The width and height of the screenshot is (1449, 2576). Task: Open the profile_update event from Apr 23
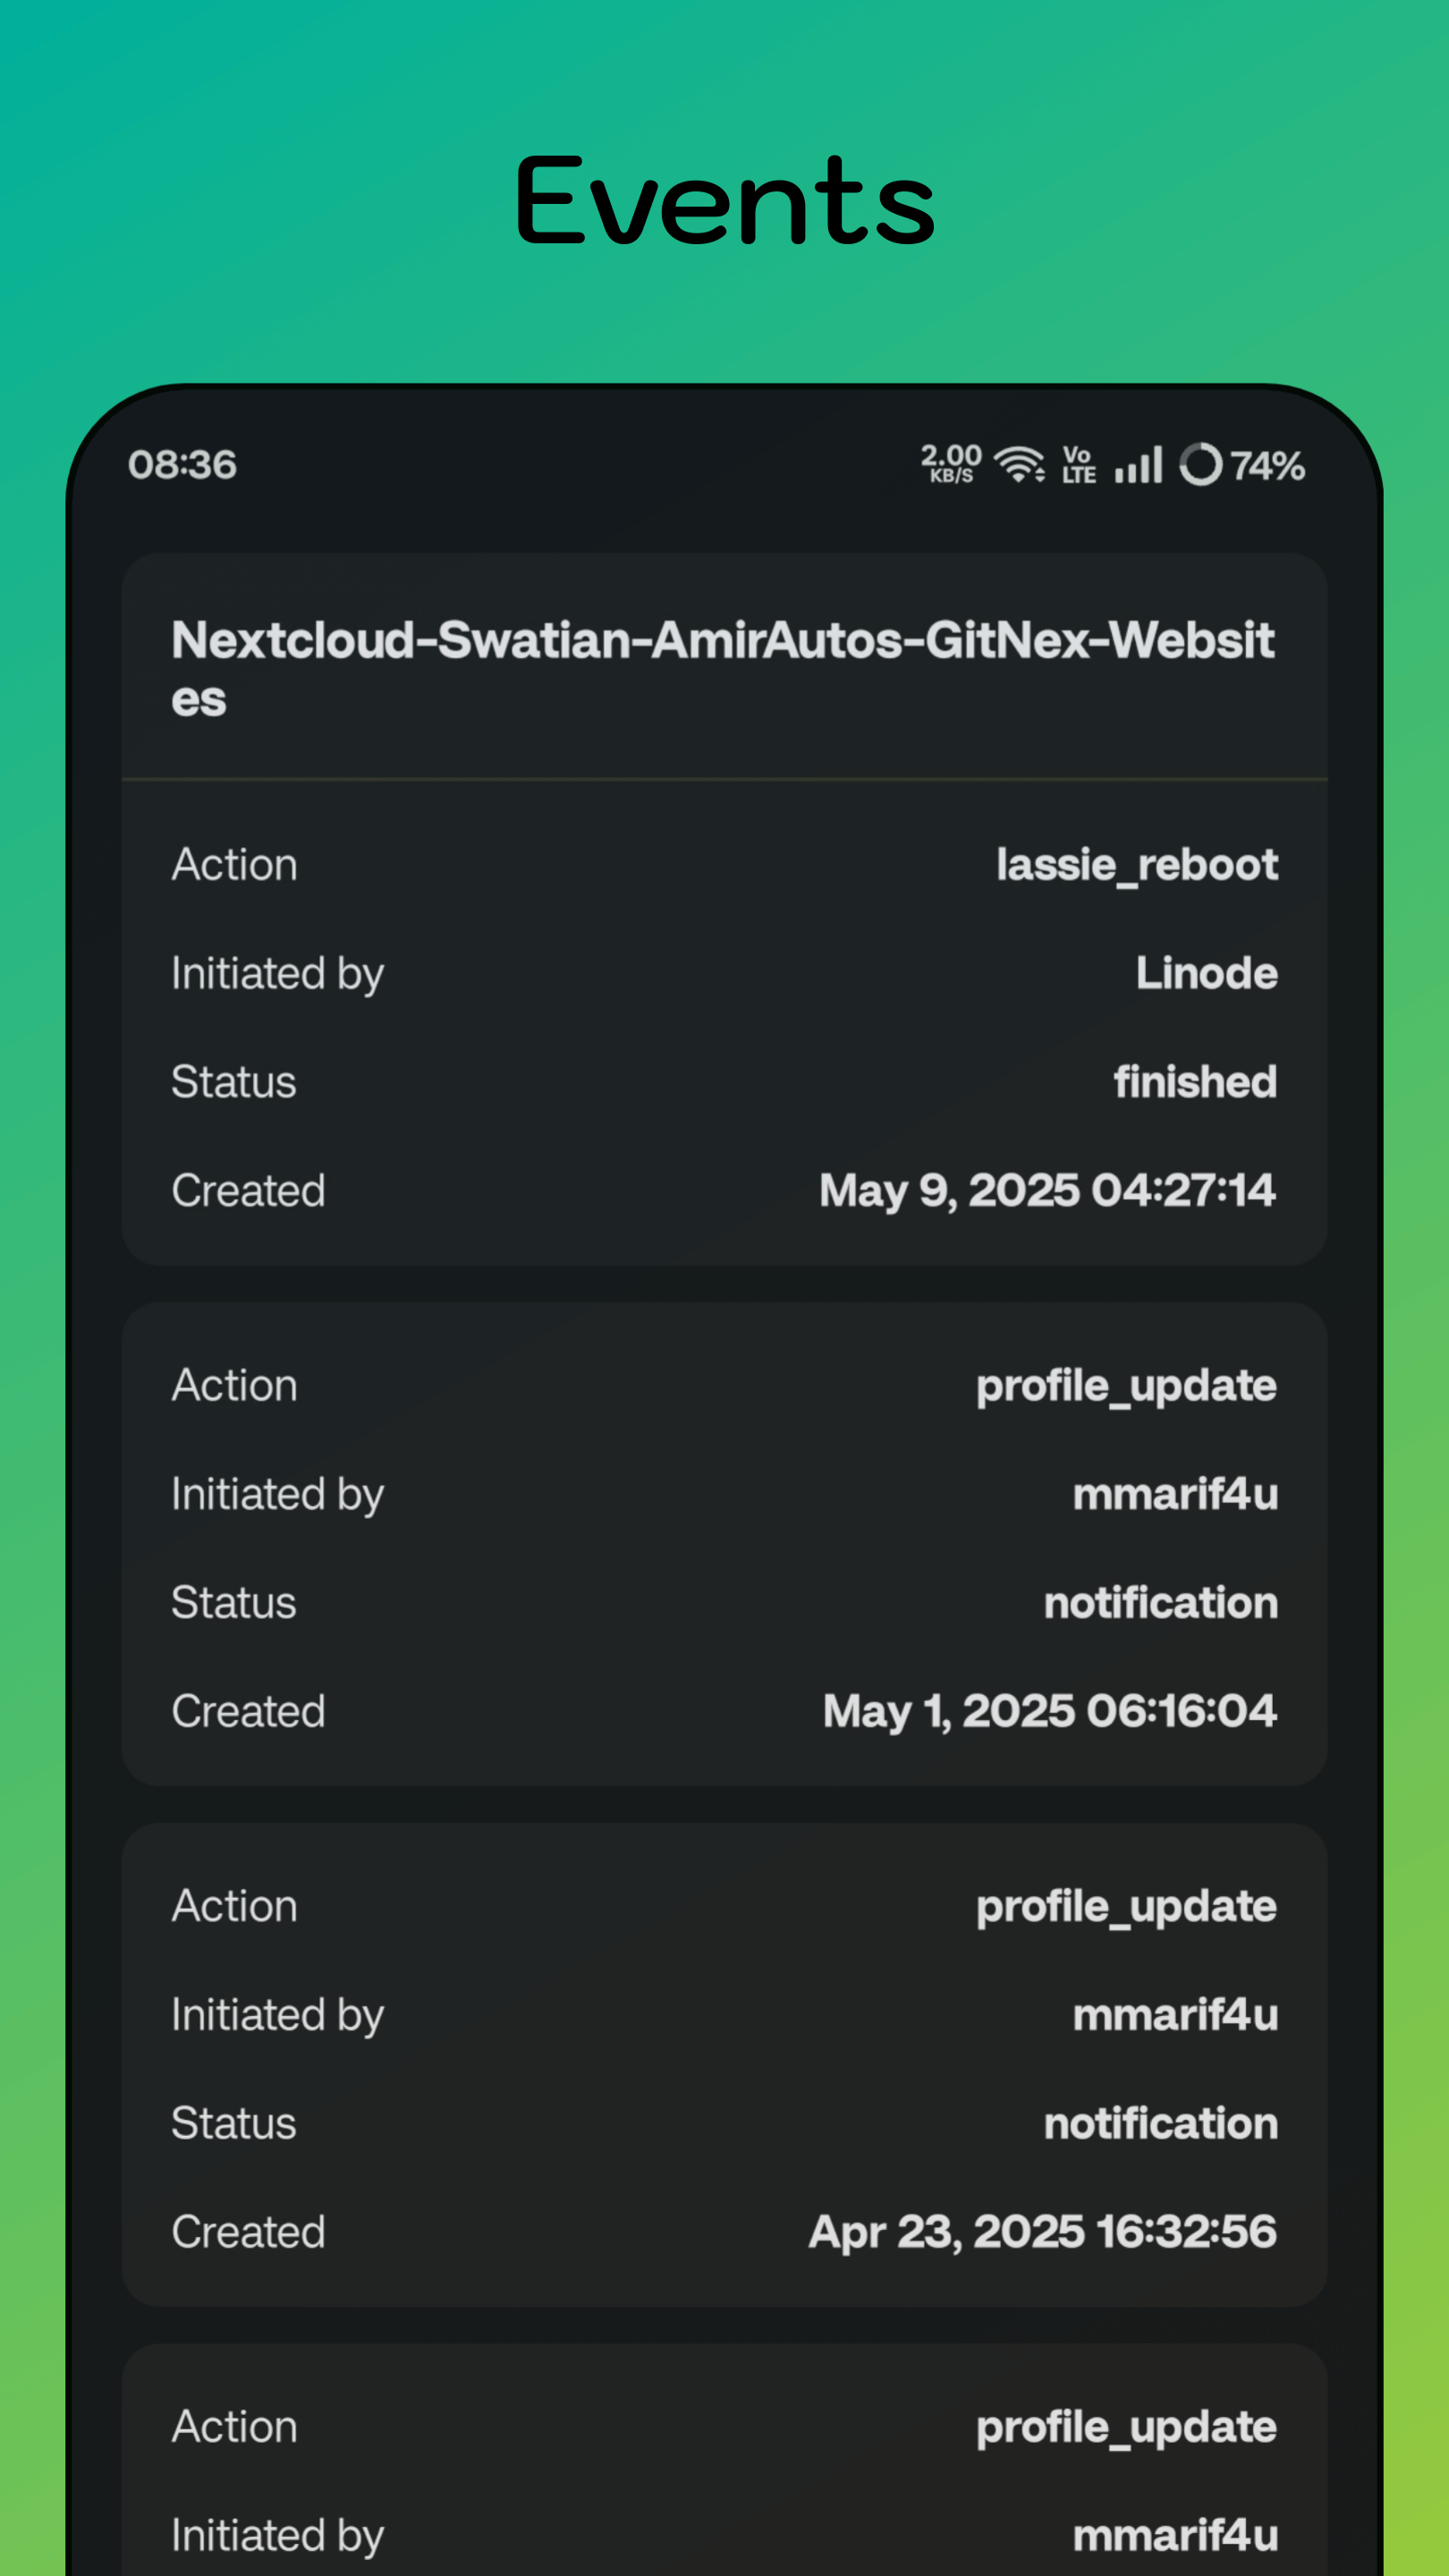coord(1126,1907)
